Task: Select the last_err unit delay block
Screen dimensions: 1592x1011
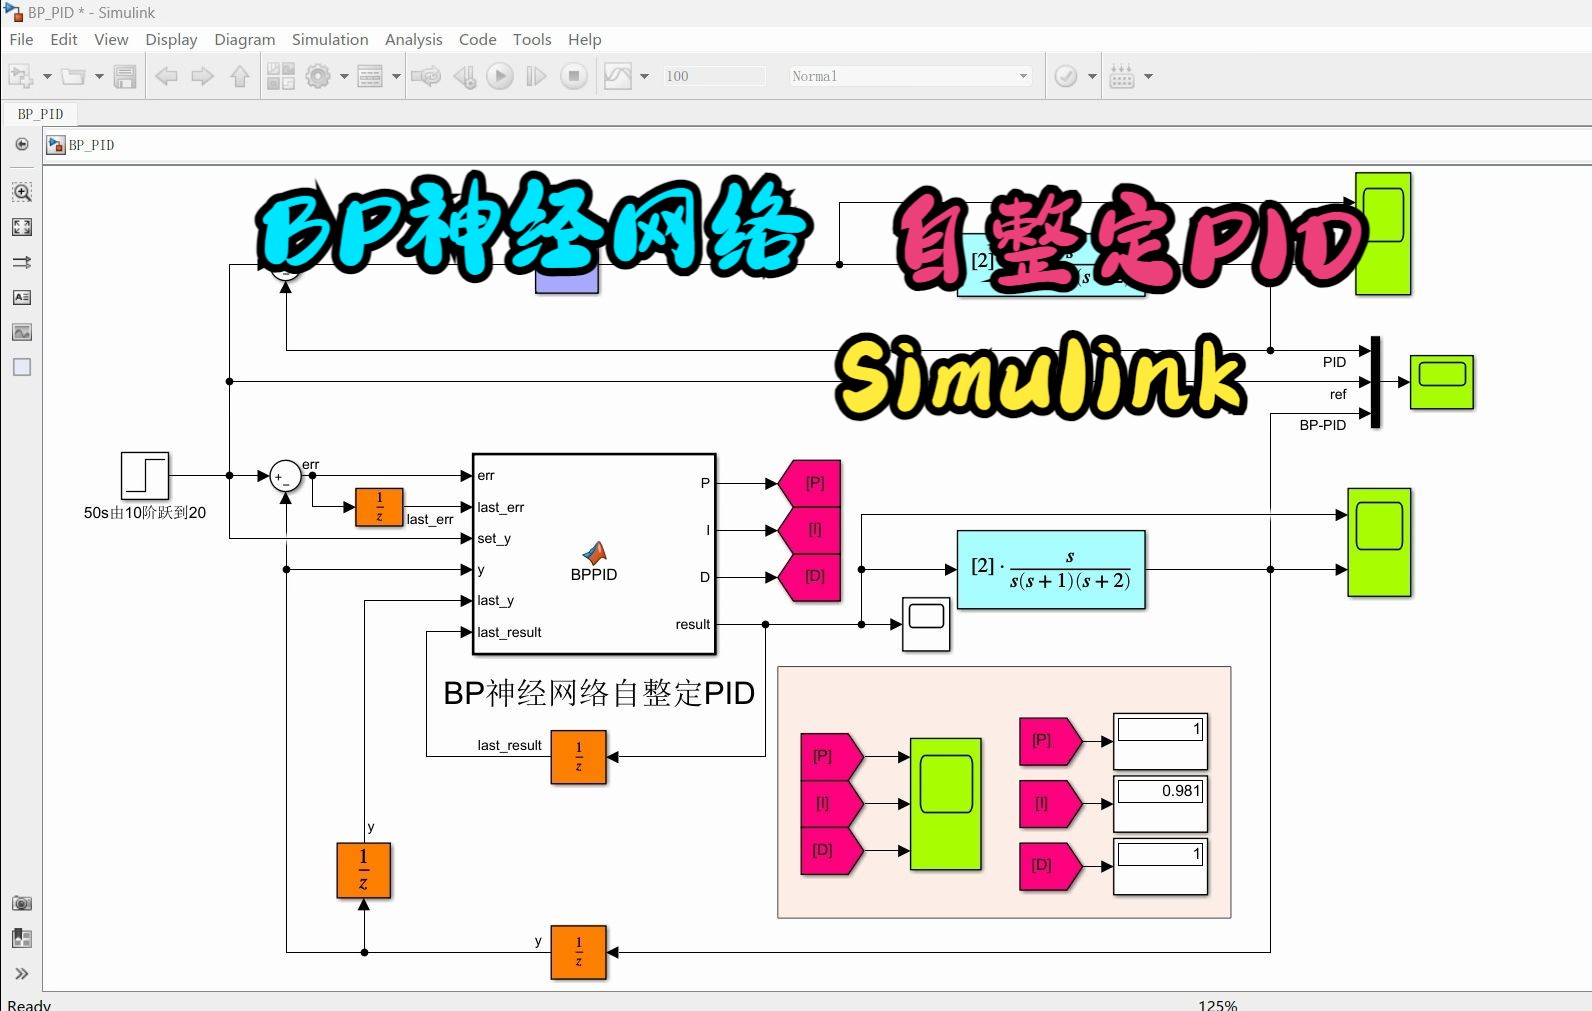Action: 379,507
